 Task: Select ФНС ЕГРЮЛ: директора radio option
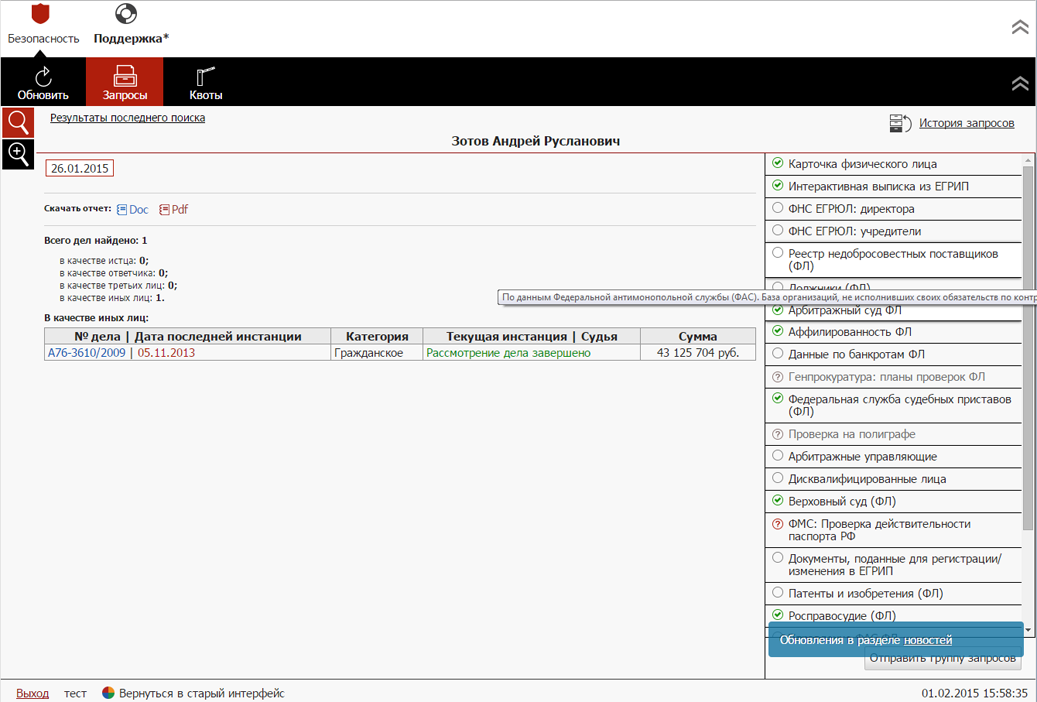click(x=778, y=208)
